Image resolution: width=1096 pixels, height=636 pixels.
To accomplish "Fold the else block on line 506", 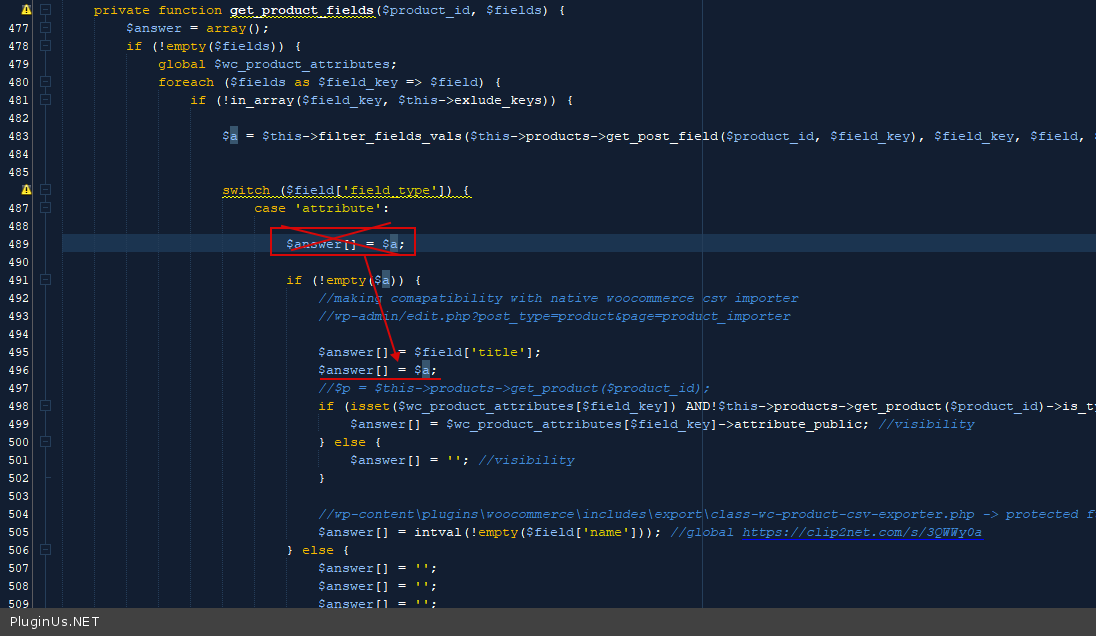I will point(45,550).
